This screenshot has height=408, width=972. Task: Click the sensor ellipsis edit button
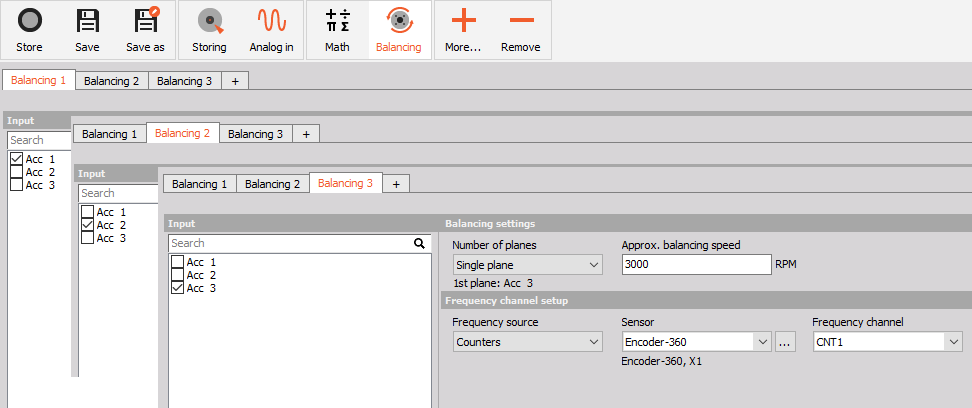[x=785, y=342]
